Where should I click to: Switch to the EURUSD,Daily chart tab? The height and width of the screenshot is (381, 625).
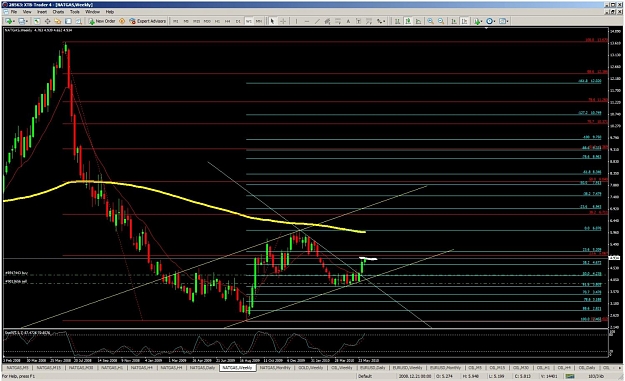373,367
